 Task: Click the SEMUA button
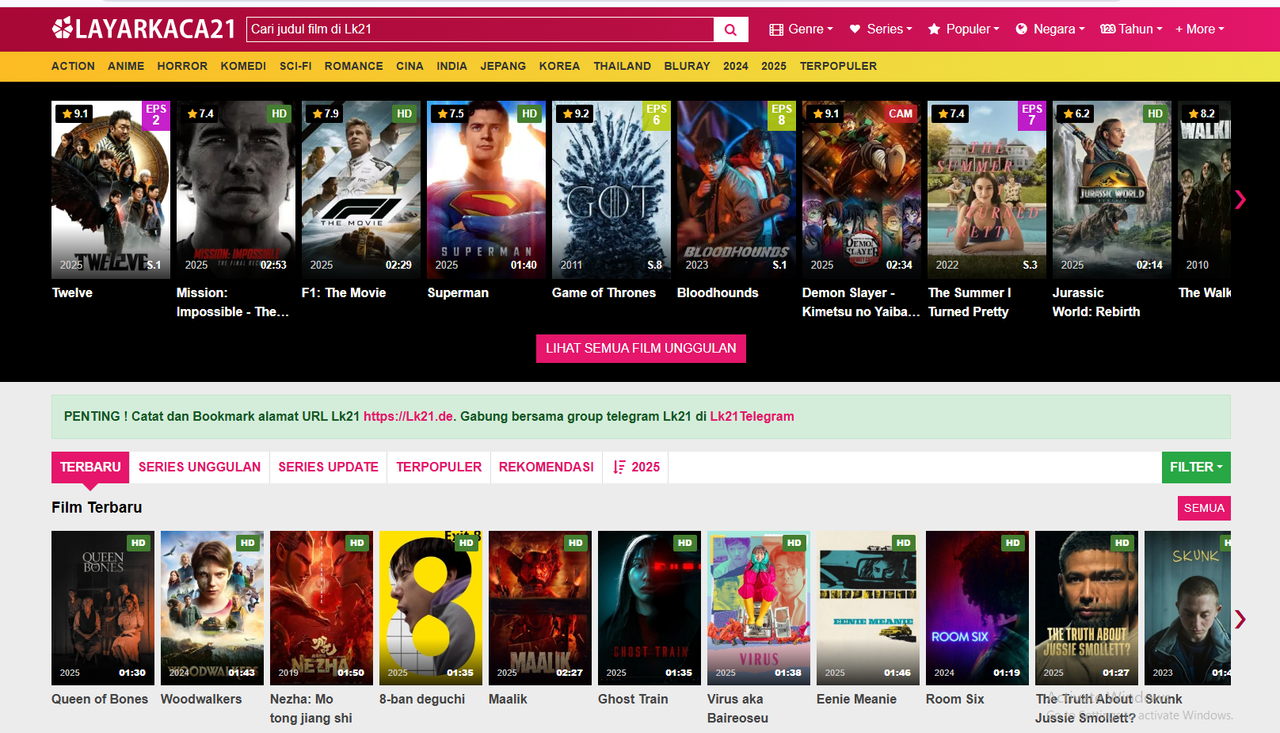(x=1204, y=508)
